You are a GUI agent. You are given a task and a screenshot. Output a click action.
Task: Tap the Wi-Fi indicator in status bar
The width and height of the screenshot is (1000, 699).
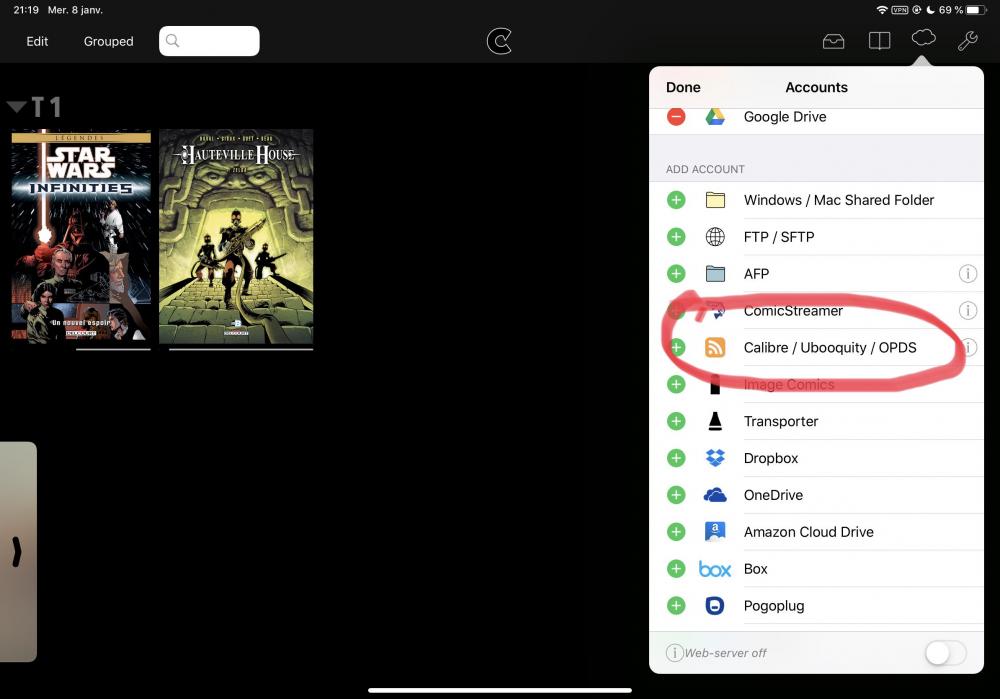click(882, 10)
